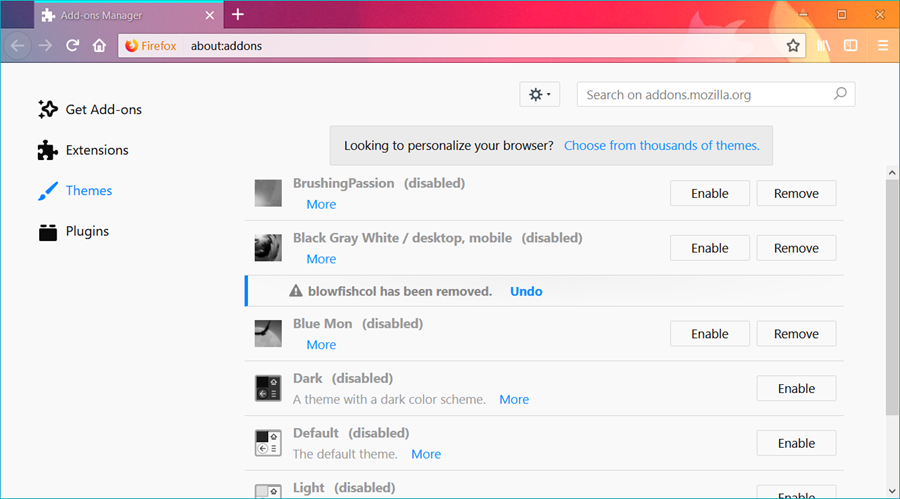This screenshot has width=900, height=499.
Task: Go back with the back arrow
Action: pos(18,45)
